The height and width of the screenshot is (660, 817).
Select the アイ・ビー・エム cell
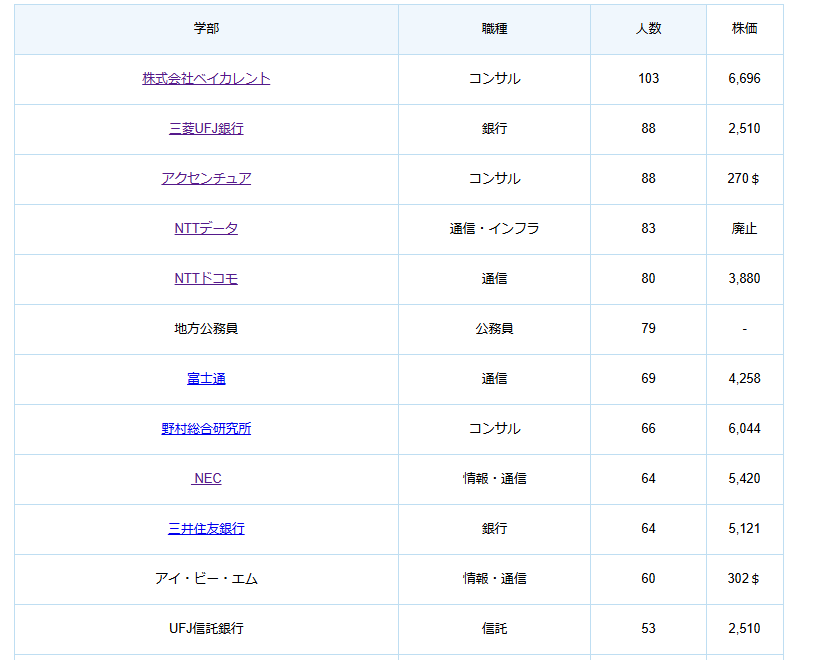tap(206, 579)
